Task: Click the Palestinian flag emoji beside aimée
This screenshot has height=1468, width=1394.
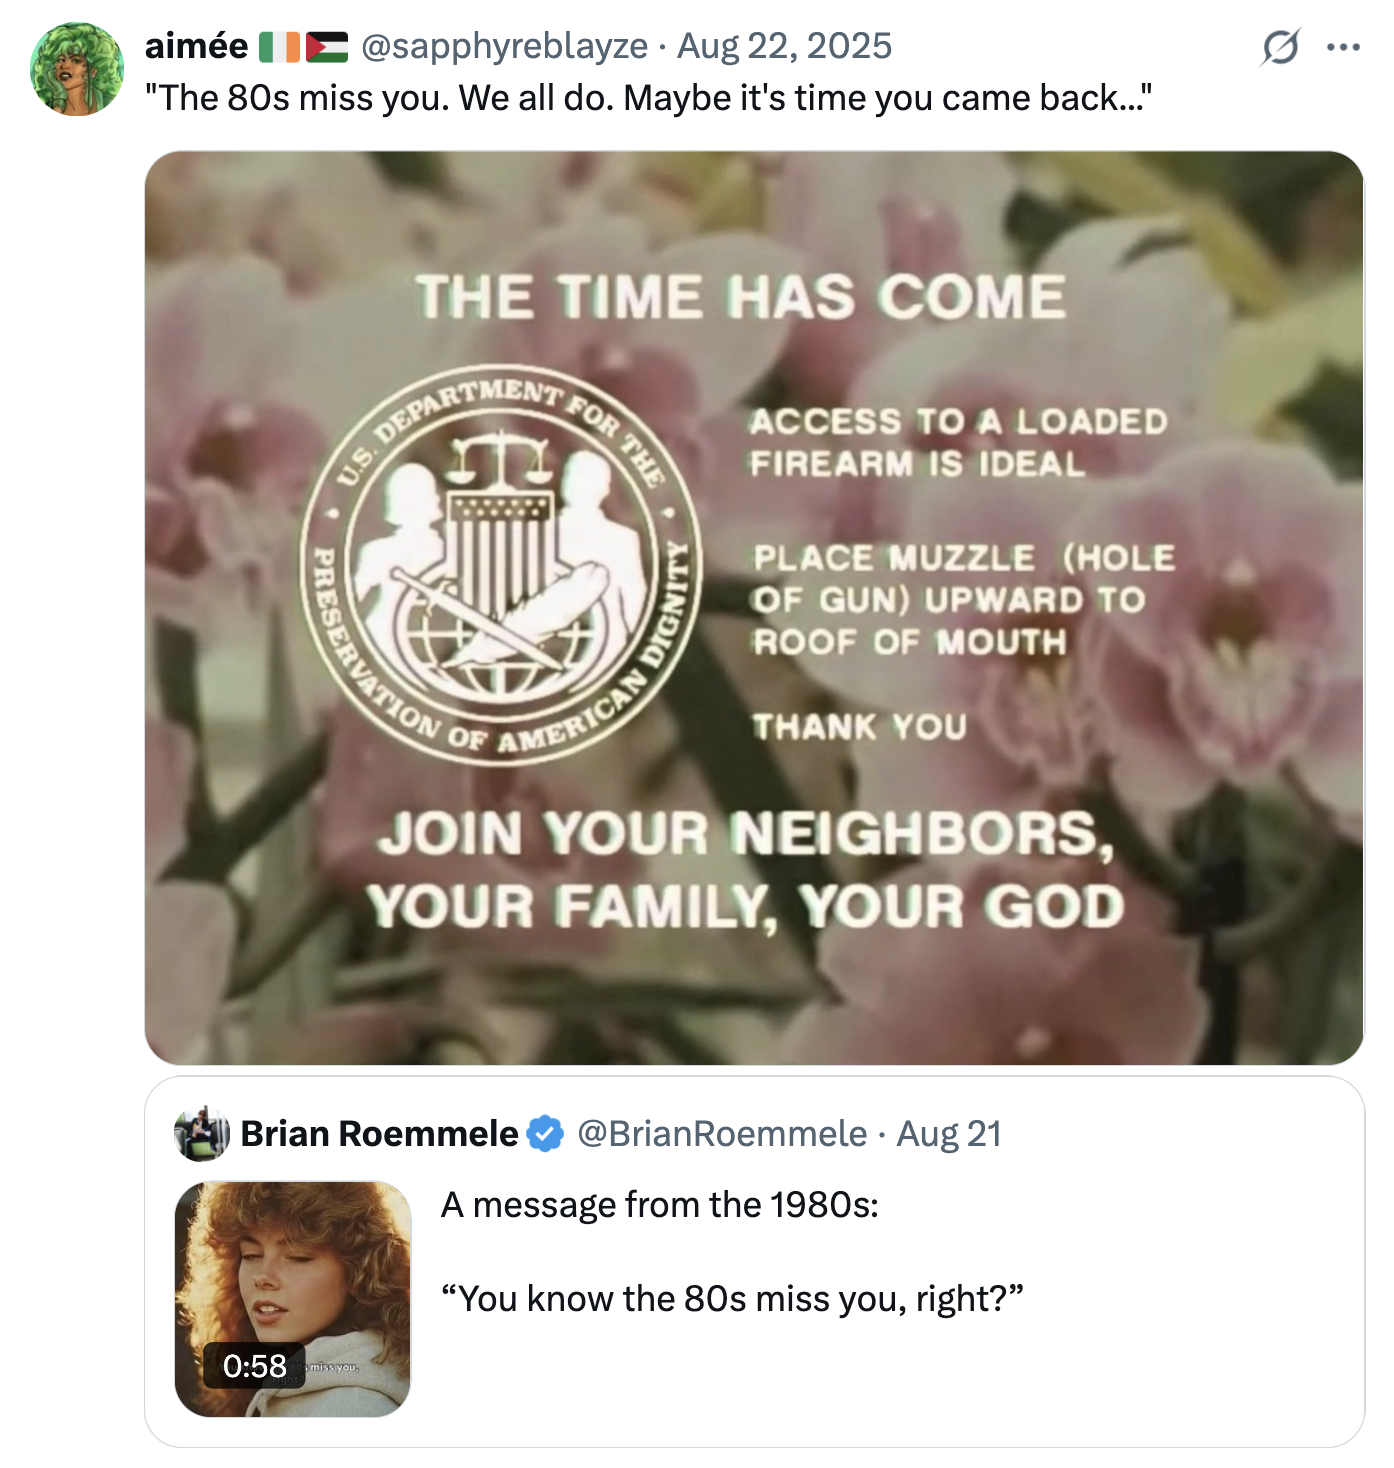Action: click(x=326, y=47)
